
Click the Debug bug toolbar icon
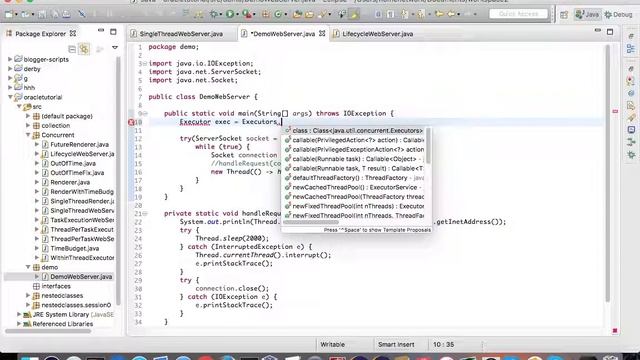pos(213,14)
